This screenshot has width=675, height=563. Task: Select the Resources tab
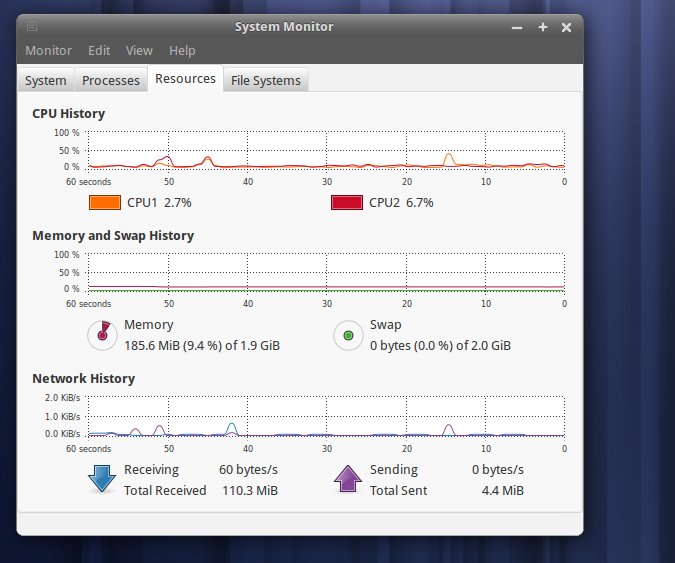pyautogui.click(x=185, y=79)
